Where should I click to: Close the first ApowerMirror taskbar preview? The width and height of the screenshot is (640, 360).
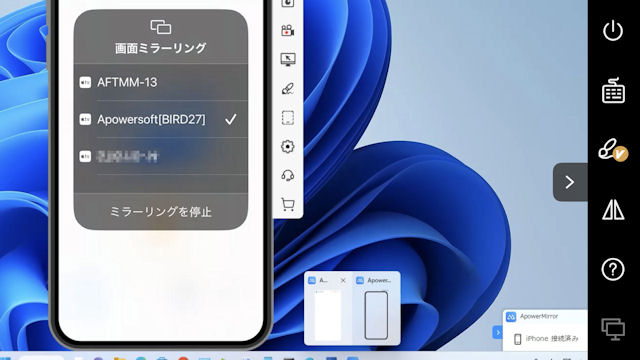pos(343,280)
